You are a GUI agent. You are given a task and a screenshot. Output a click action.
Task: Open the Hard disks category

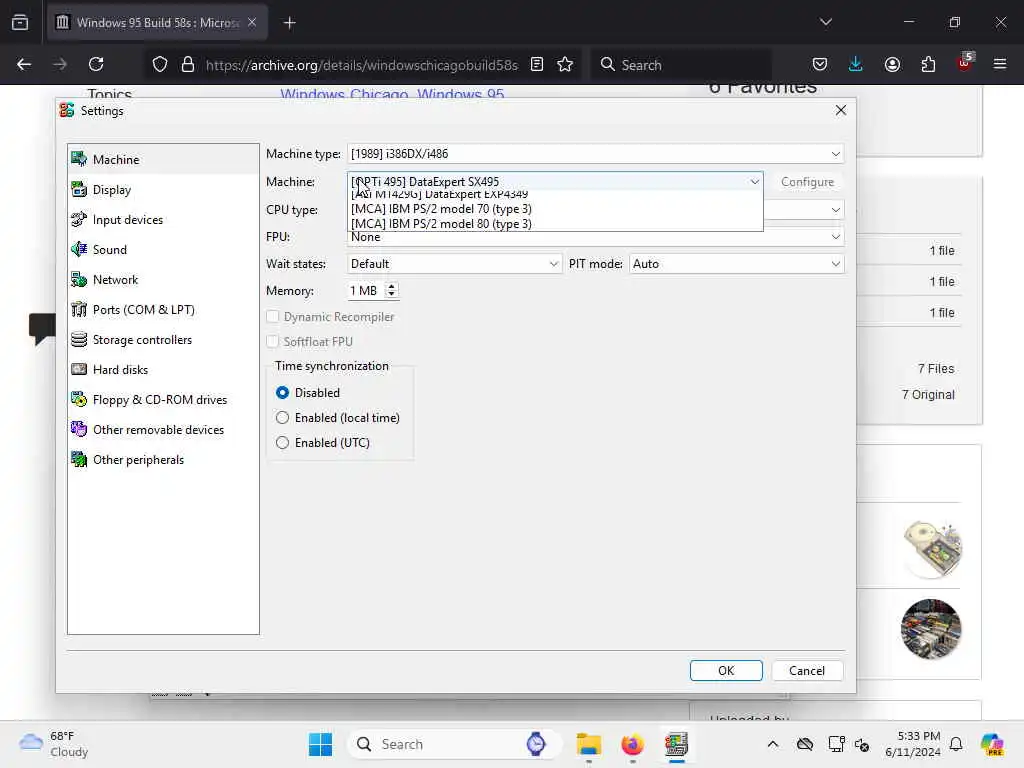163,370
